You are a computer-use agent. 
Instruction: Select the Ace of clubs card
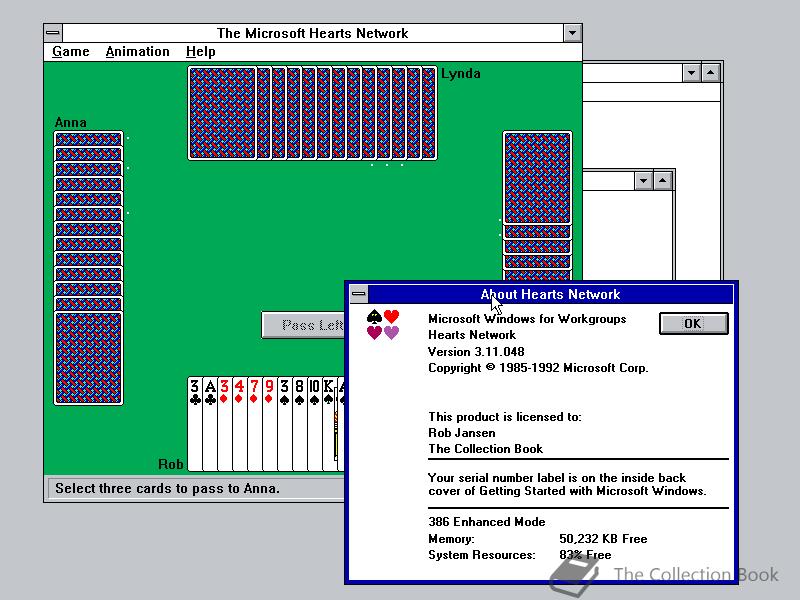[210, 423]
